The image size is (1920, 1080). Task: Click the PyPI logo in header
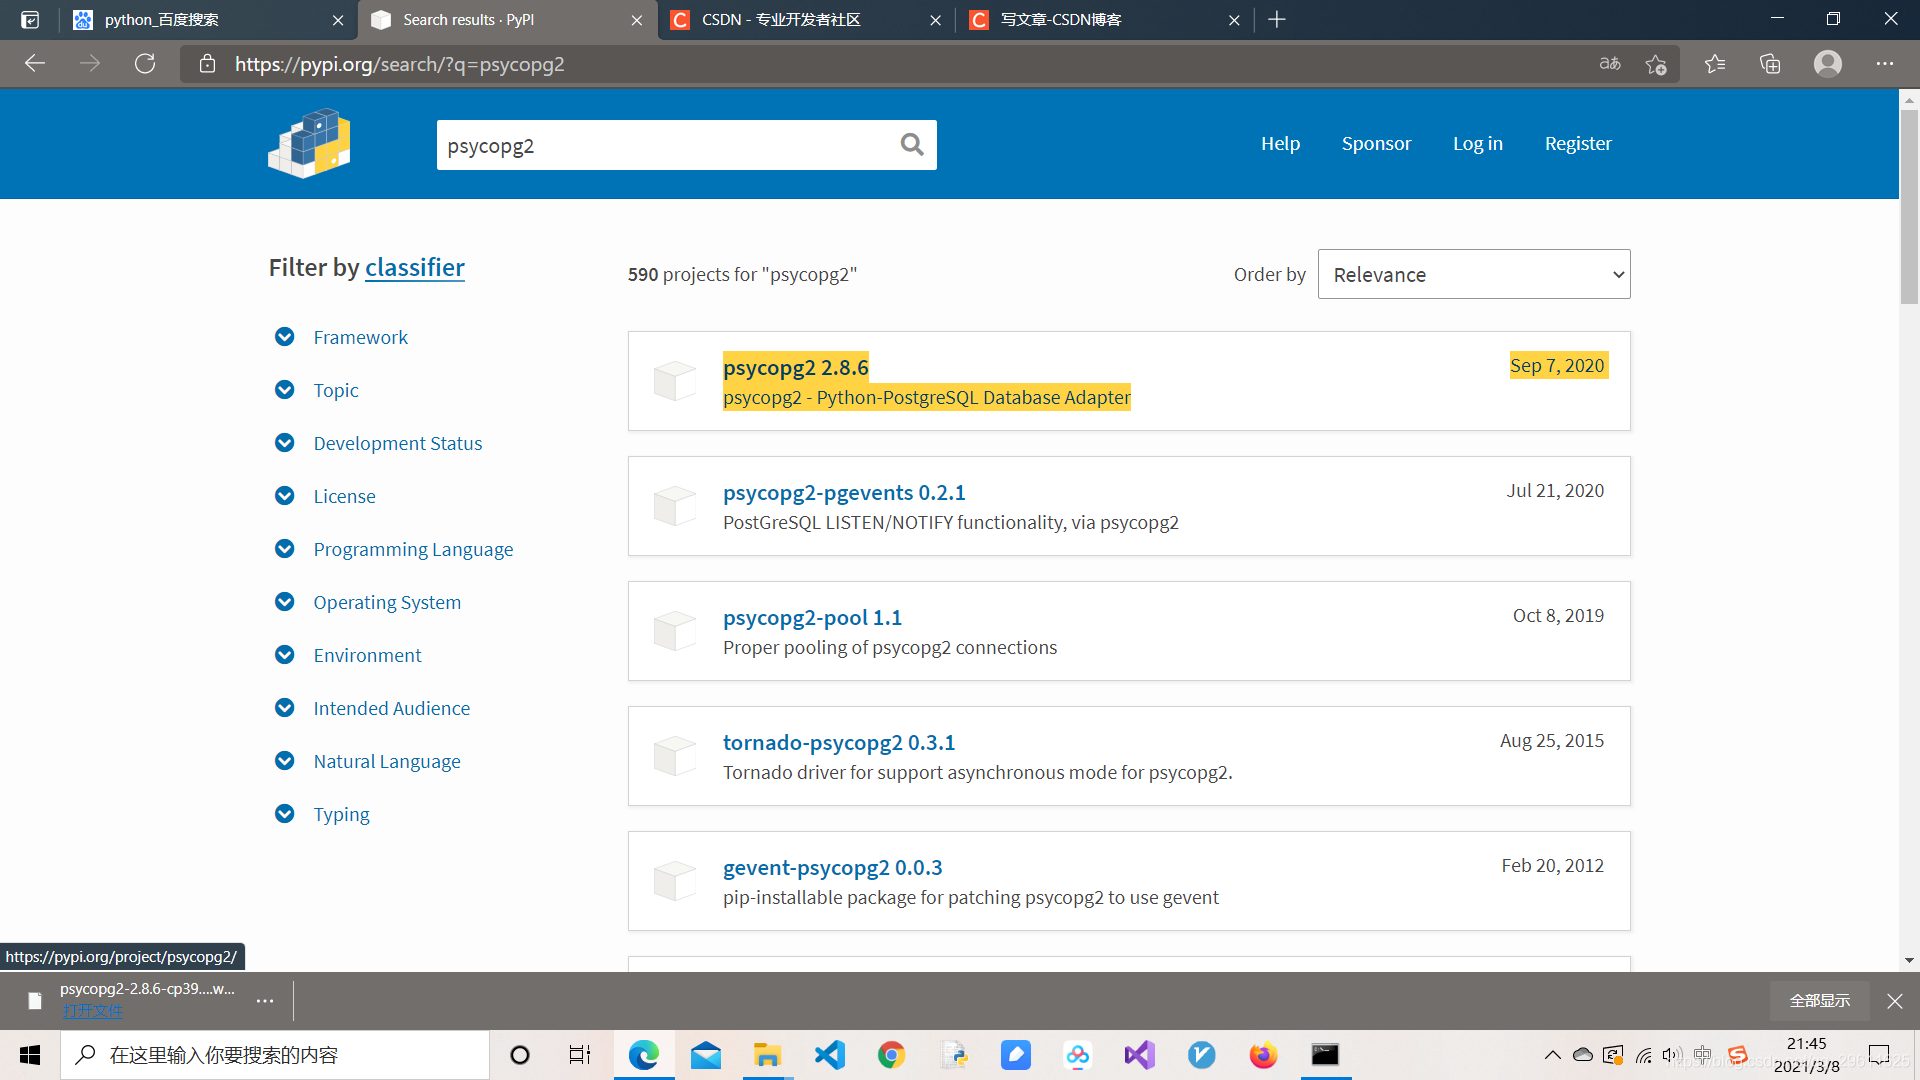click(309, 144)
